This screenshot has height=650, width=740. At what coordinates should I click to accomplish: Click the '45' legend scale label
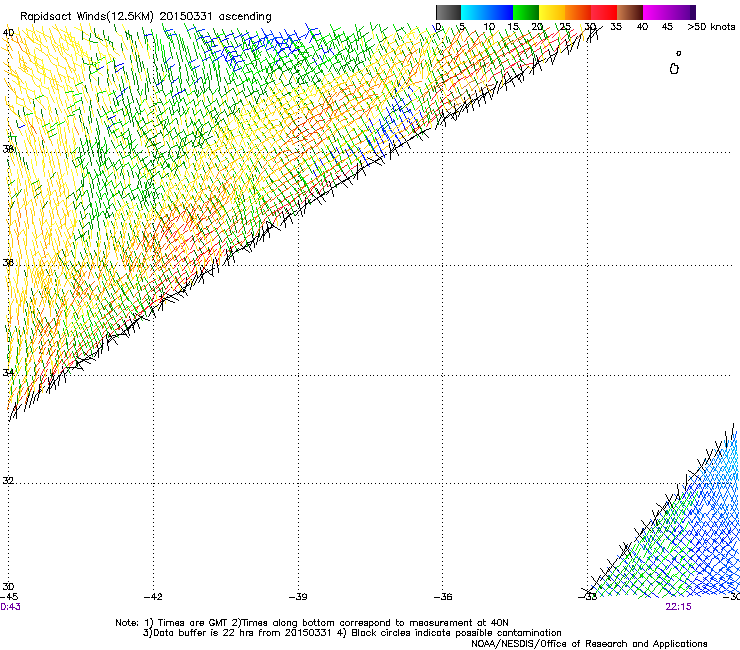[667, 27]
